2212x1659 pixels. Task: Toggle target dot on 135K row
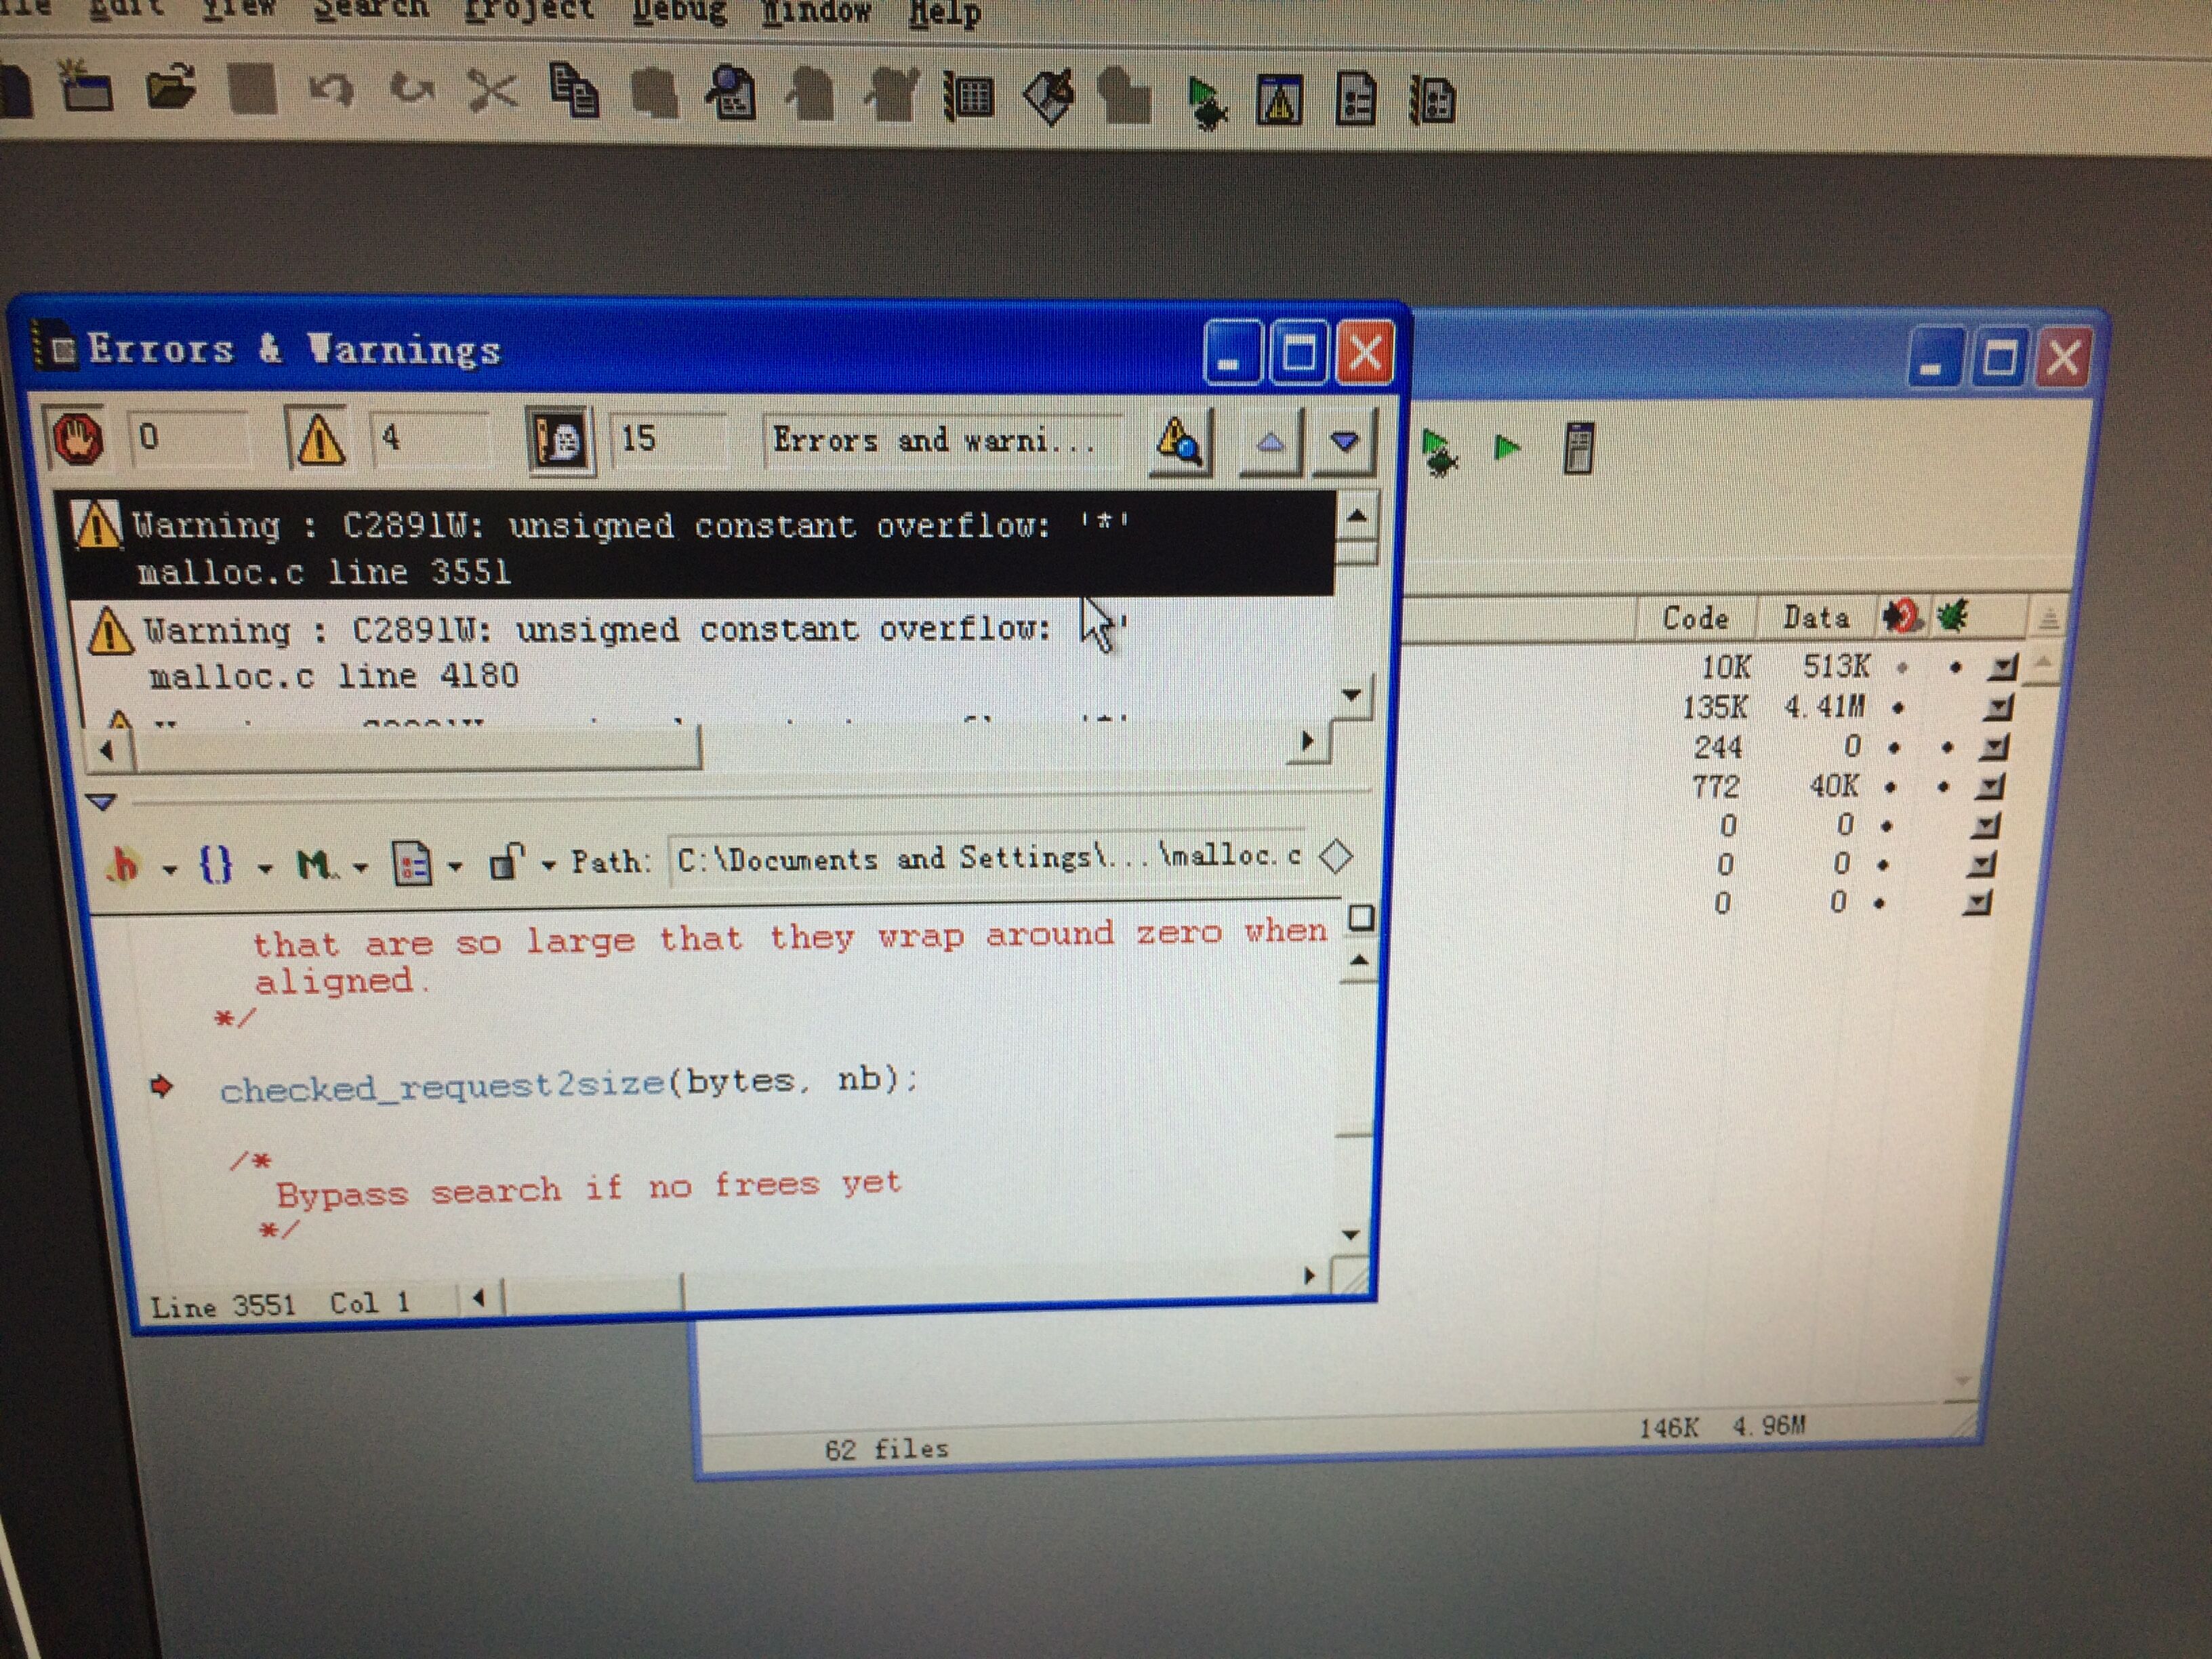[1897, 708]
